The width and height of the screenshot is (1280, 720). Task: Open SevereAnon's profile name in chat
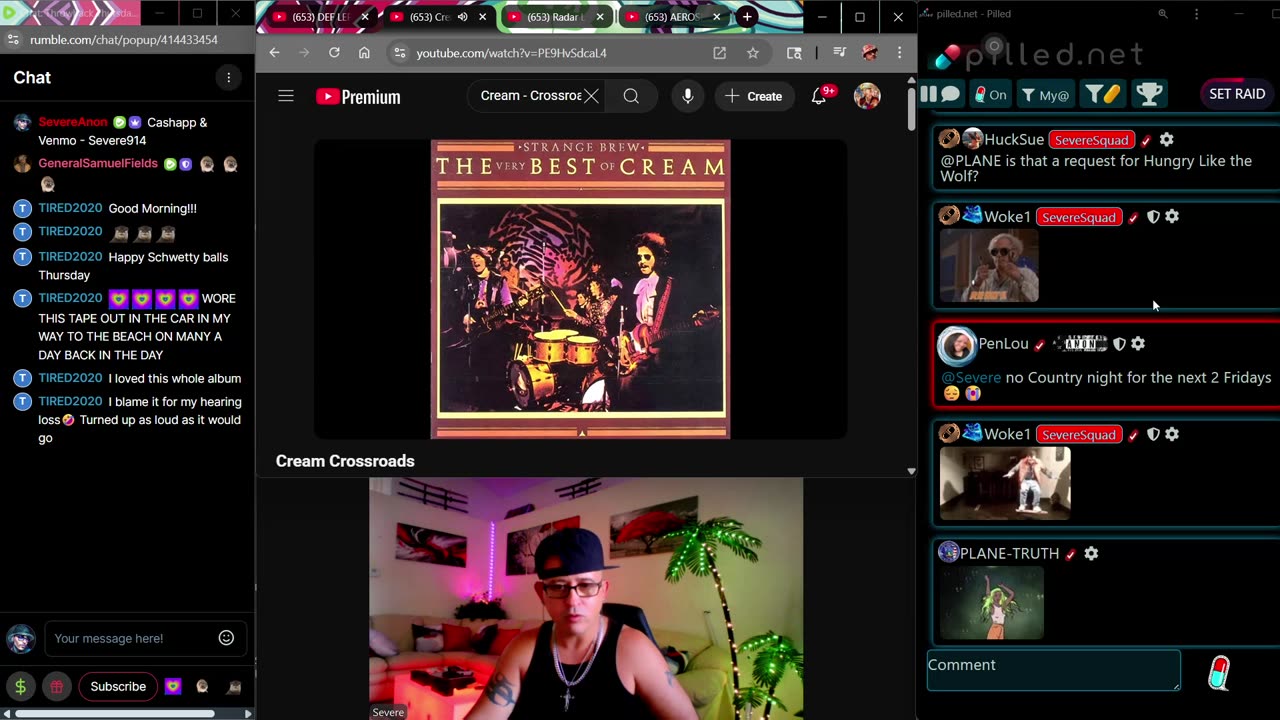[x=73, y=122]
